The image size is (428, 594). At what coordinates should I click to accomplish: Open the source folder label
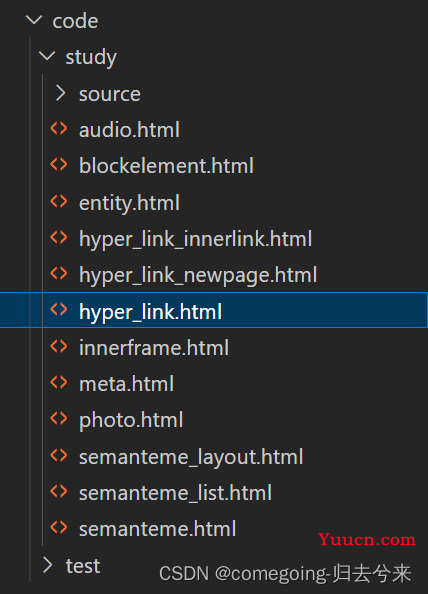click(x=109, y=94)
